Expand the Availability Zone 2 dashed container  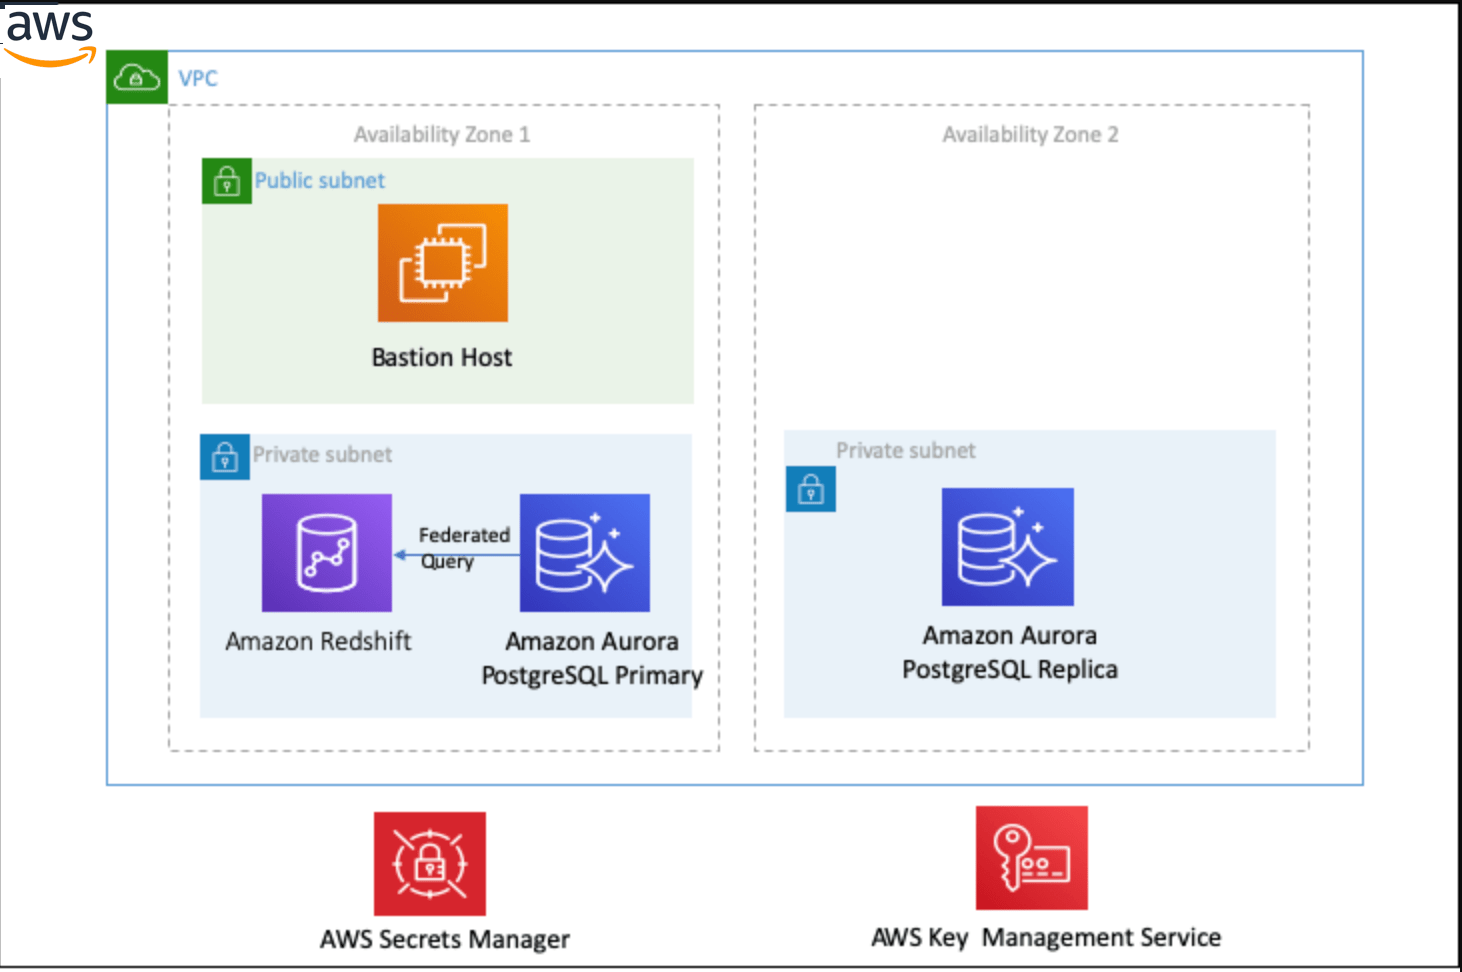(1031, 135)
